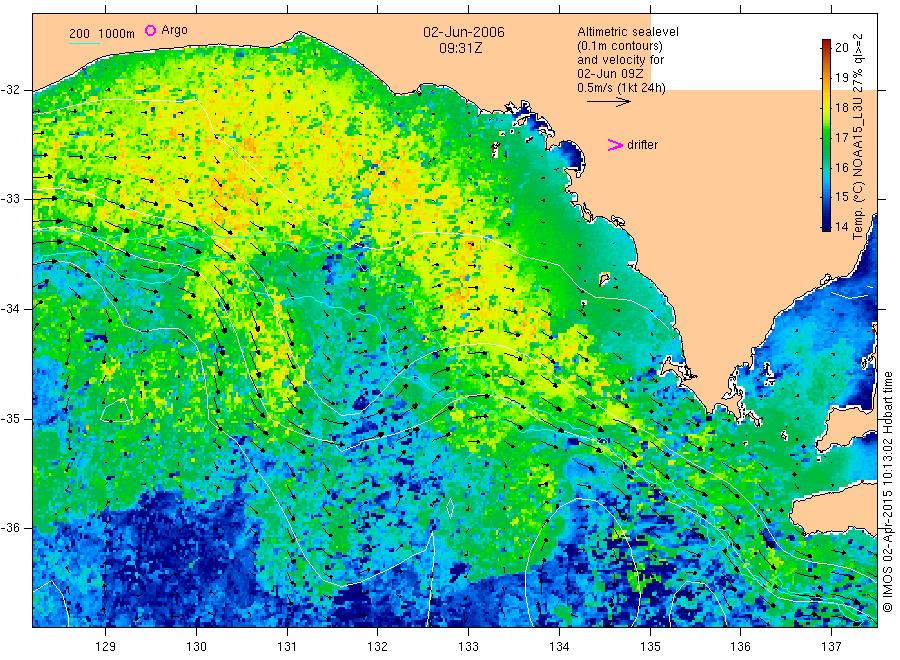Click the '(0.1m contours)' legend line

[x=619, y=46]
